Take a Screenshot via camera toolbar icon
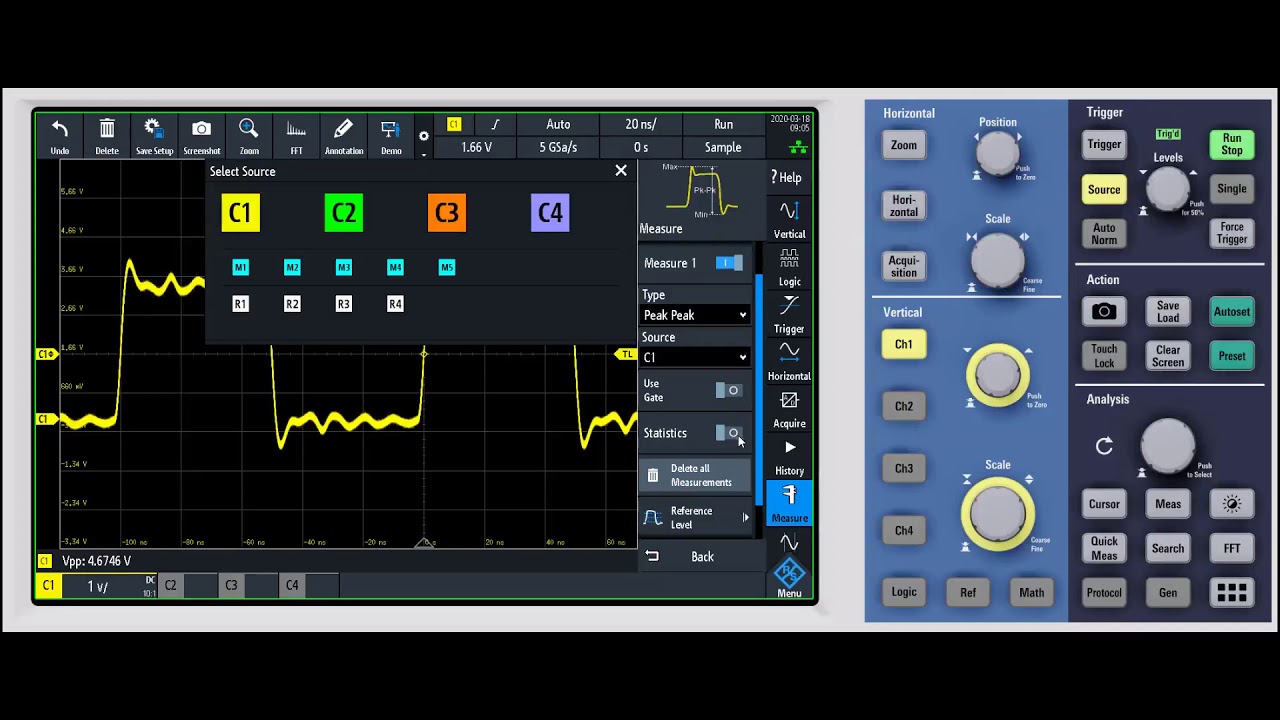The width and height of the screenshot is (1280, 720). tap(201, 136)
